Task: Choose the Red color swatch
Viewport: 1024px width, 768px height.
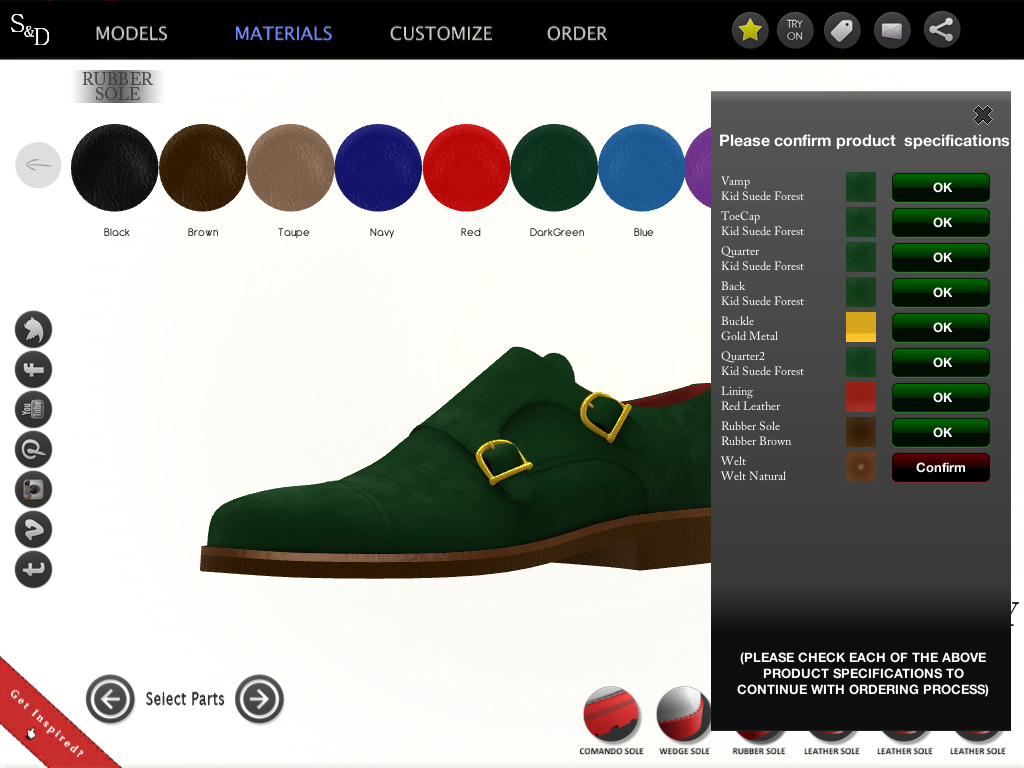Action: coord(466,168)
